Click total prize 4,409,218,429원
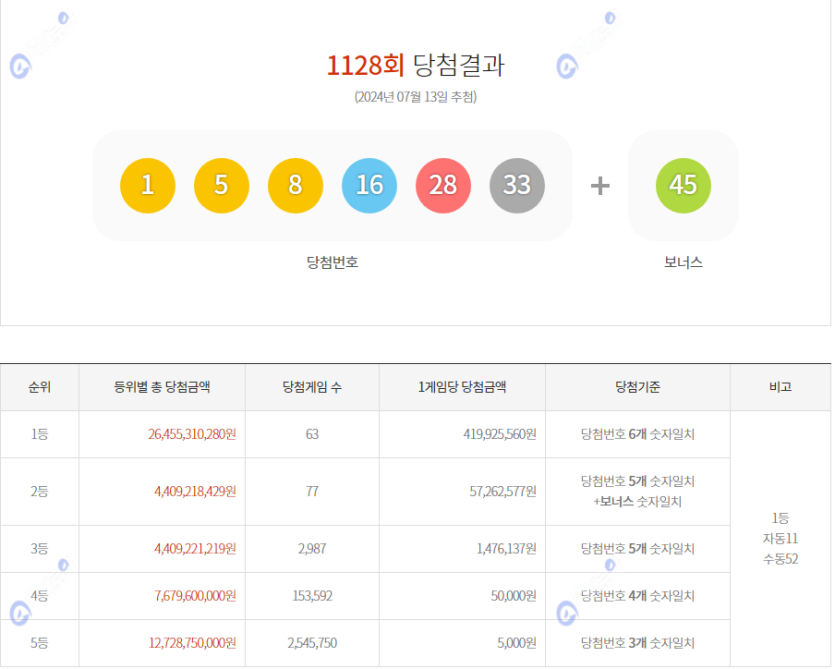Viewport: 835px width, 669px height. (195, 491)
